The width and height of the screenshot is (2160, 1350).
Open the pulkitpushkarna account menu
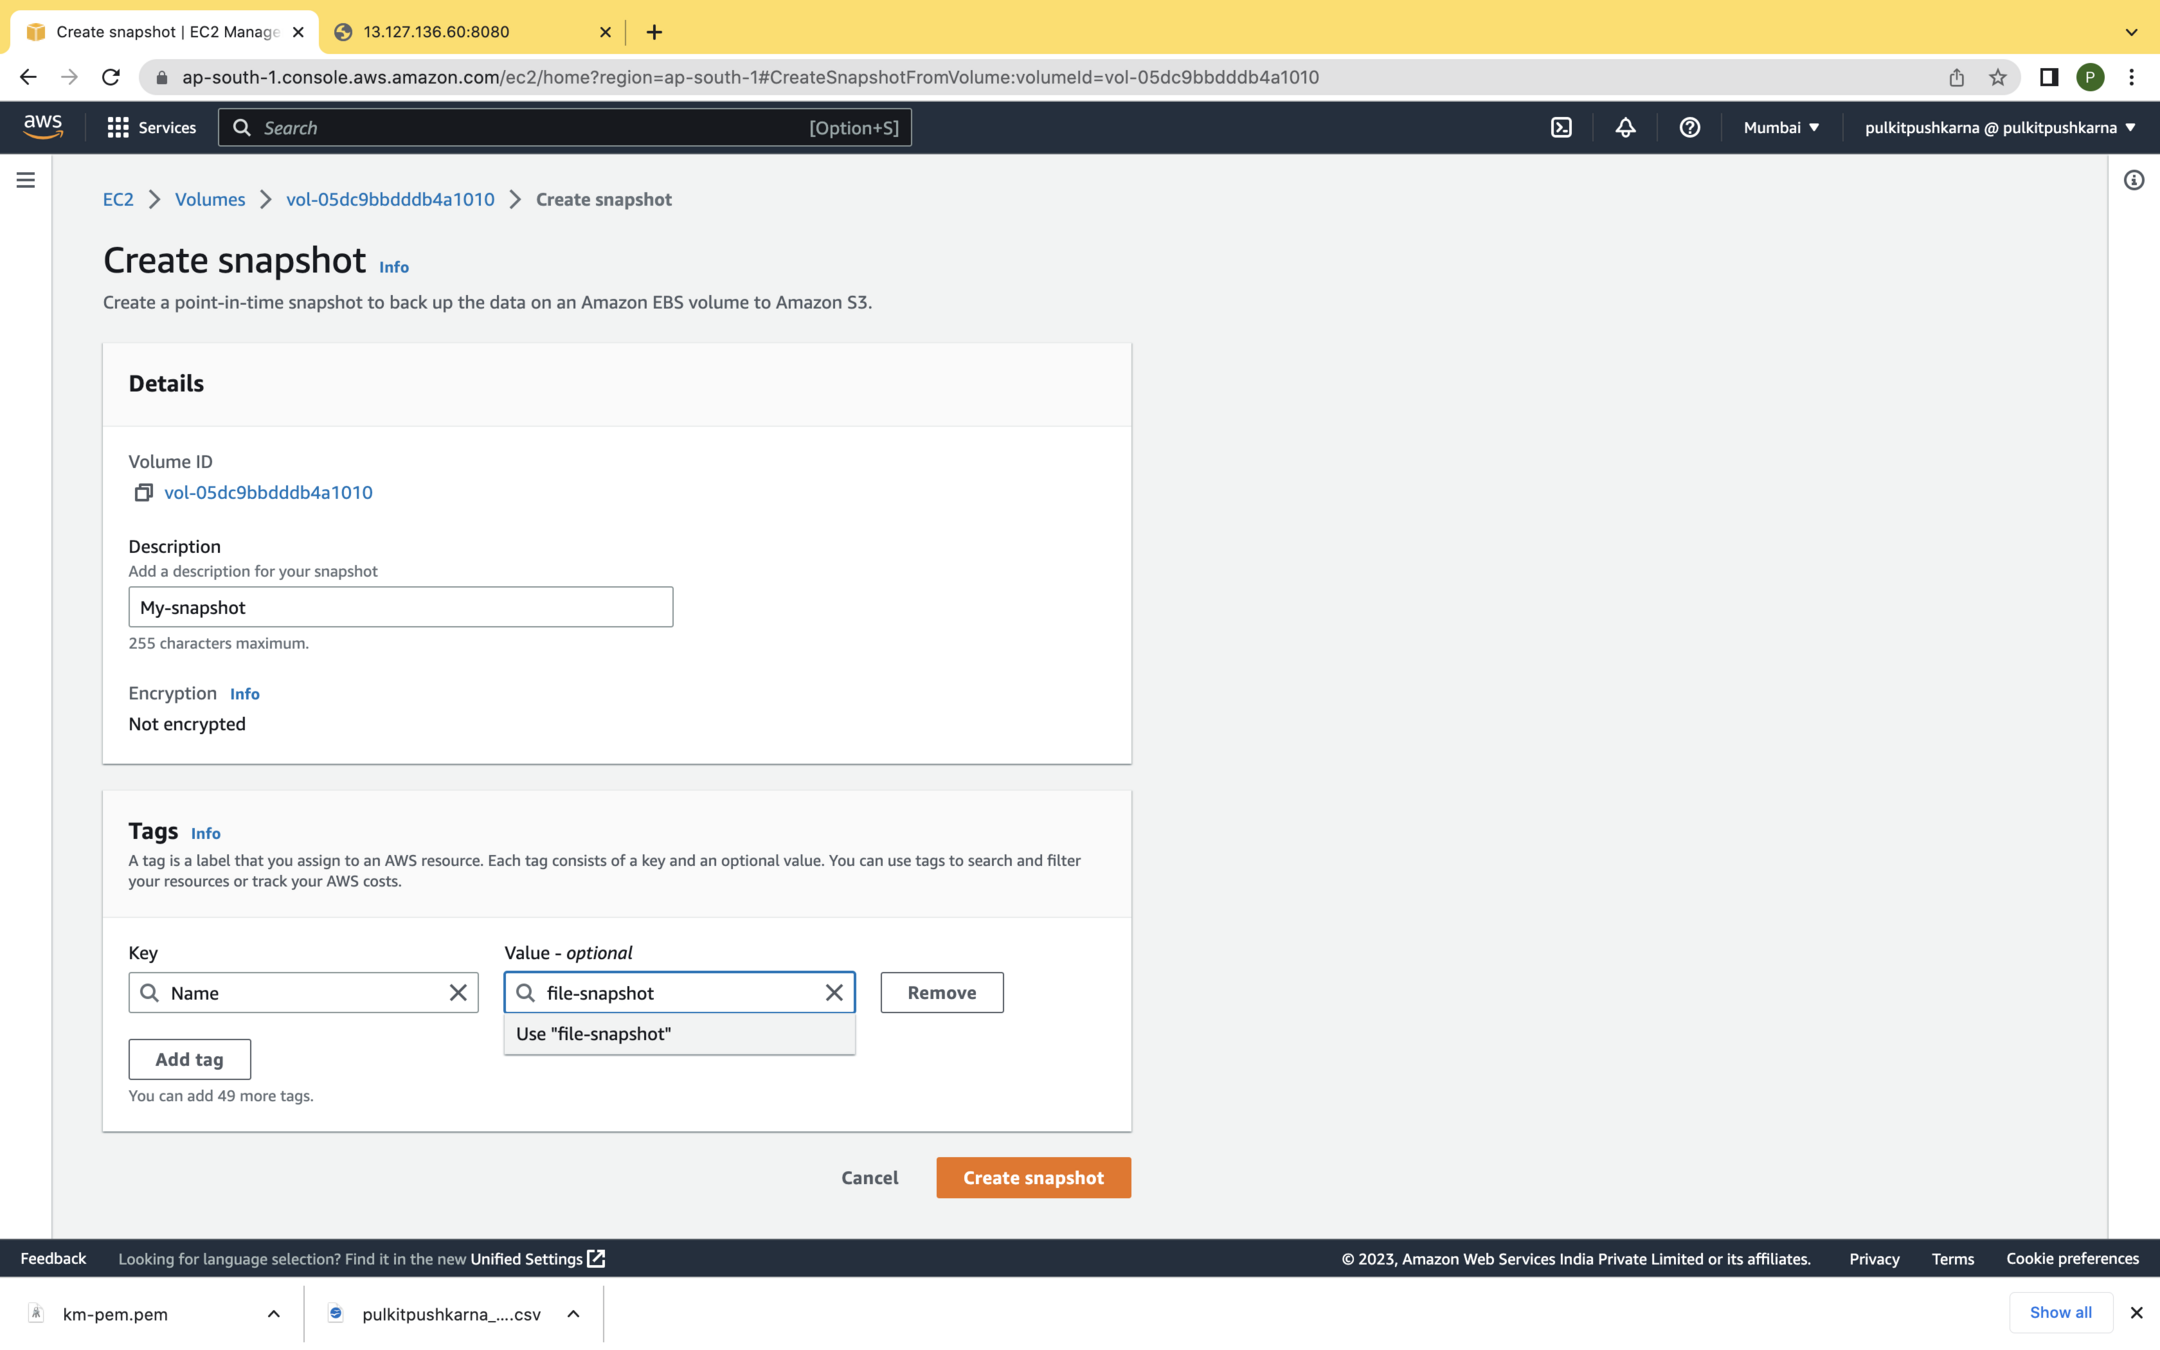(2000, 127)
